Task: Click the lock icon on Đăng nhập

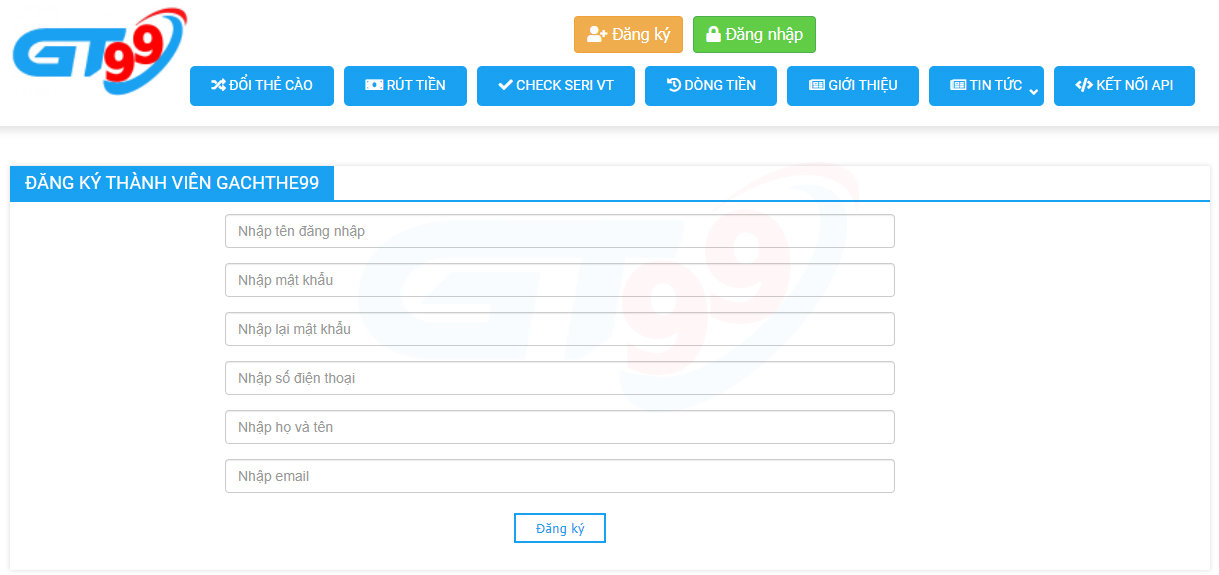Action: (713, 35)
